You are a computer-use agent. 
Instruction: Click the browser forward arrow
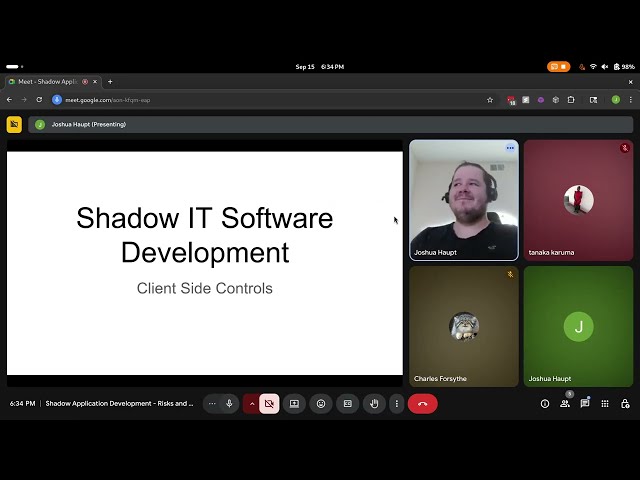click(24, 100)
